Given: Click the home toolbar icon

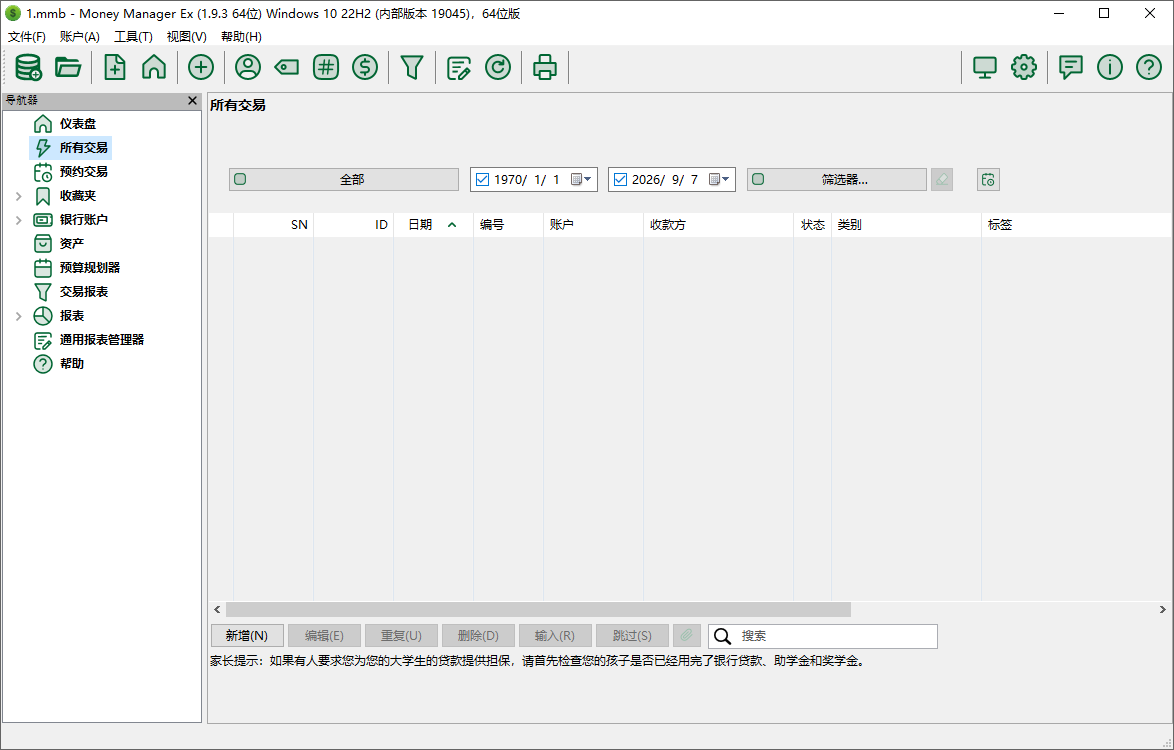Looking at the screenshot, I should [x=154, y=67].
